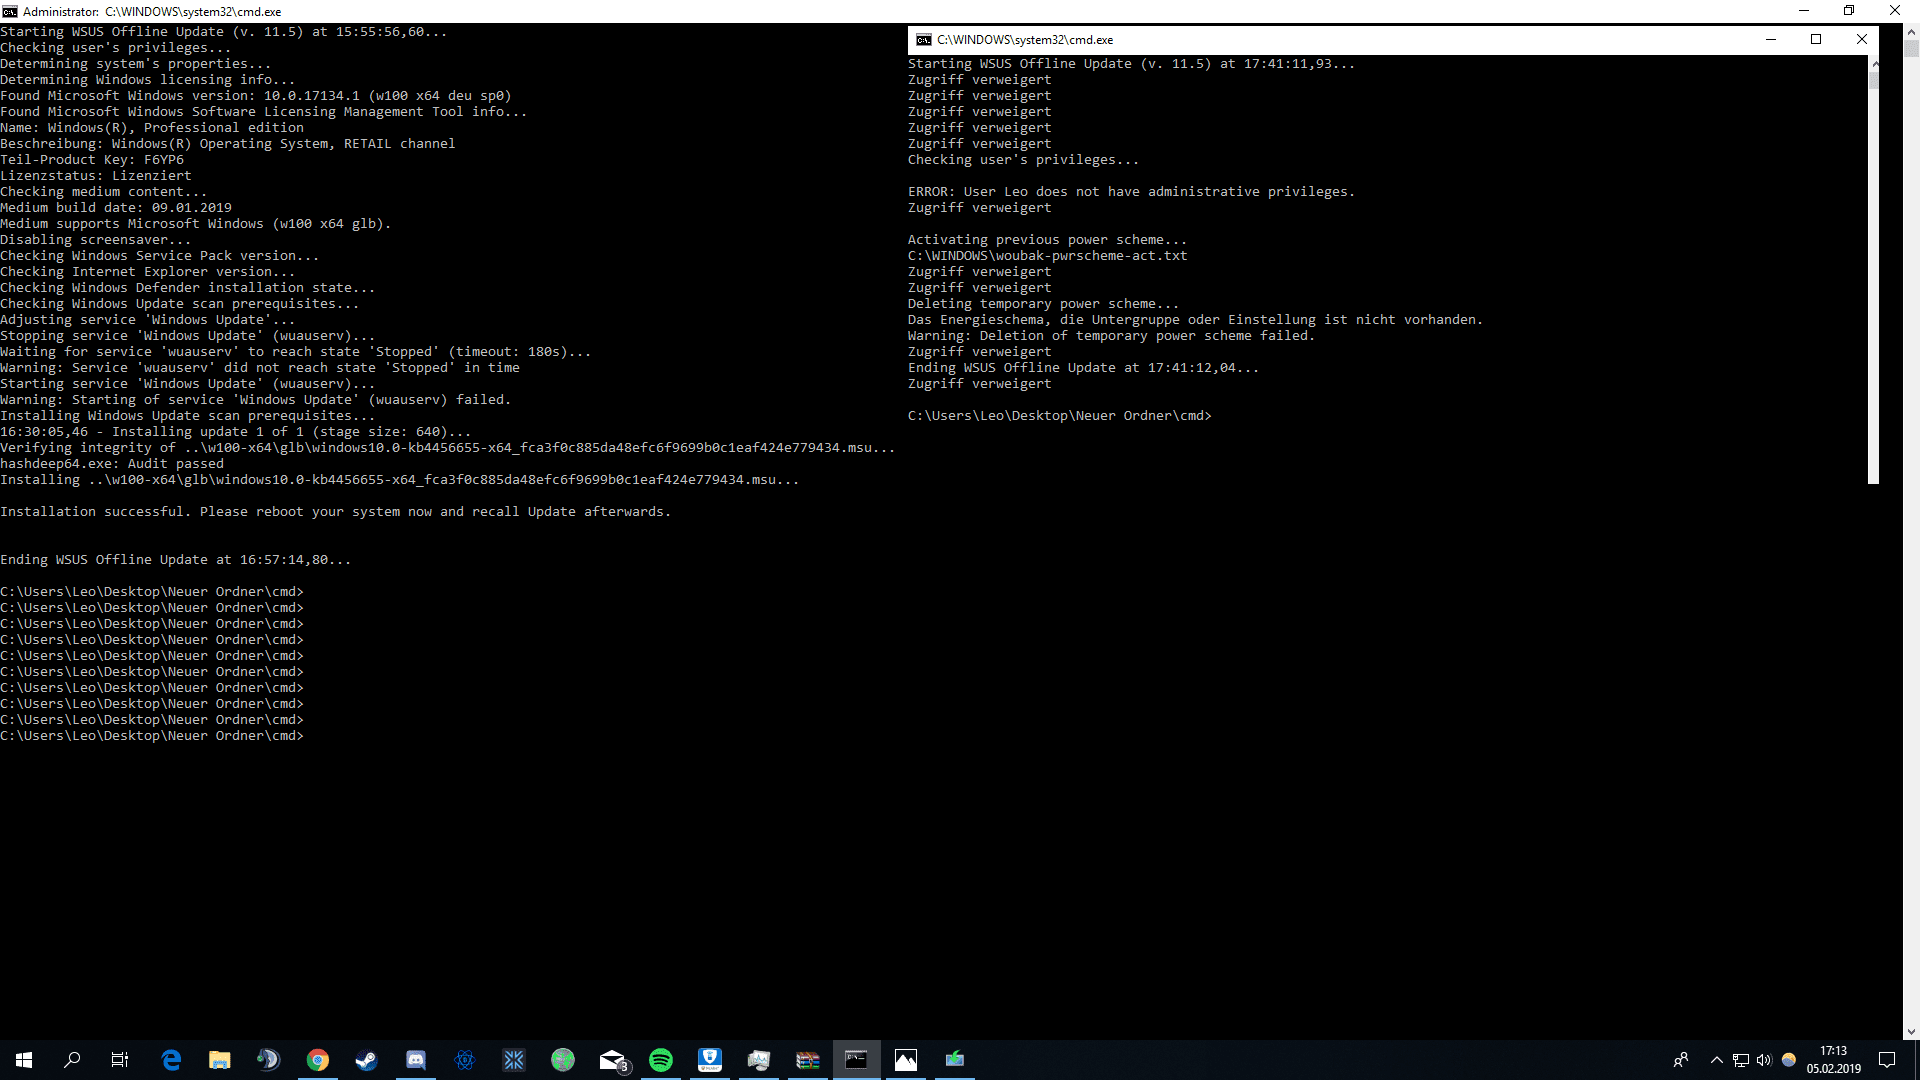Open Task View from the taskbar
The width and height of the screenshot is (1920, 1080).
pos(120,1060)
